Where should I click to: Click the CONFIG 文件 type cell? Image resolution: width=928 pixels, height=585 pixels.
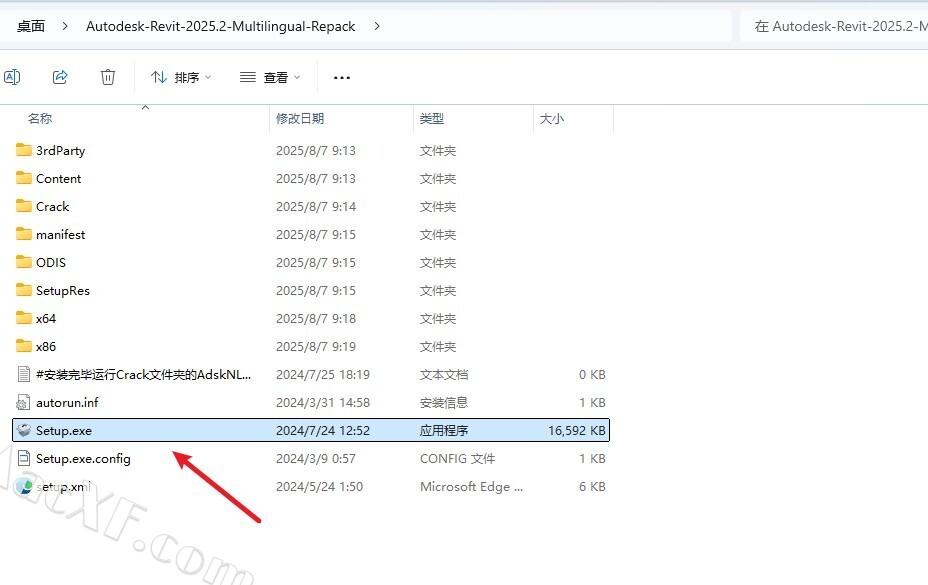pos(457,458)
